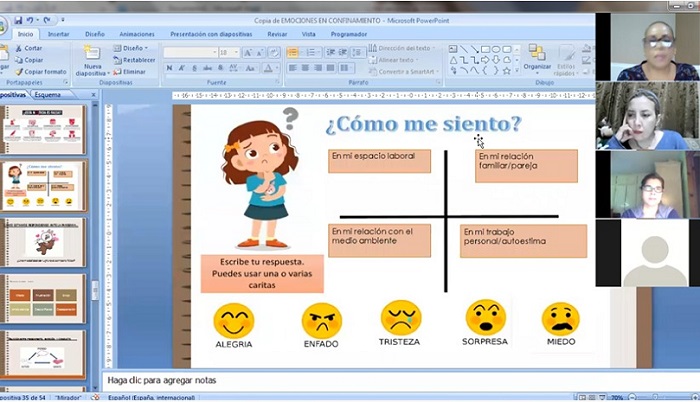Click the Convertir a SmartArt button

pos(404,72)
